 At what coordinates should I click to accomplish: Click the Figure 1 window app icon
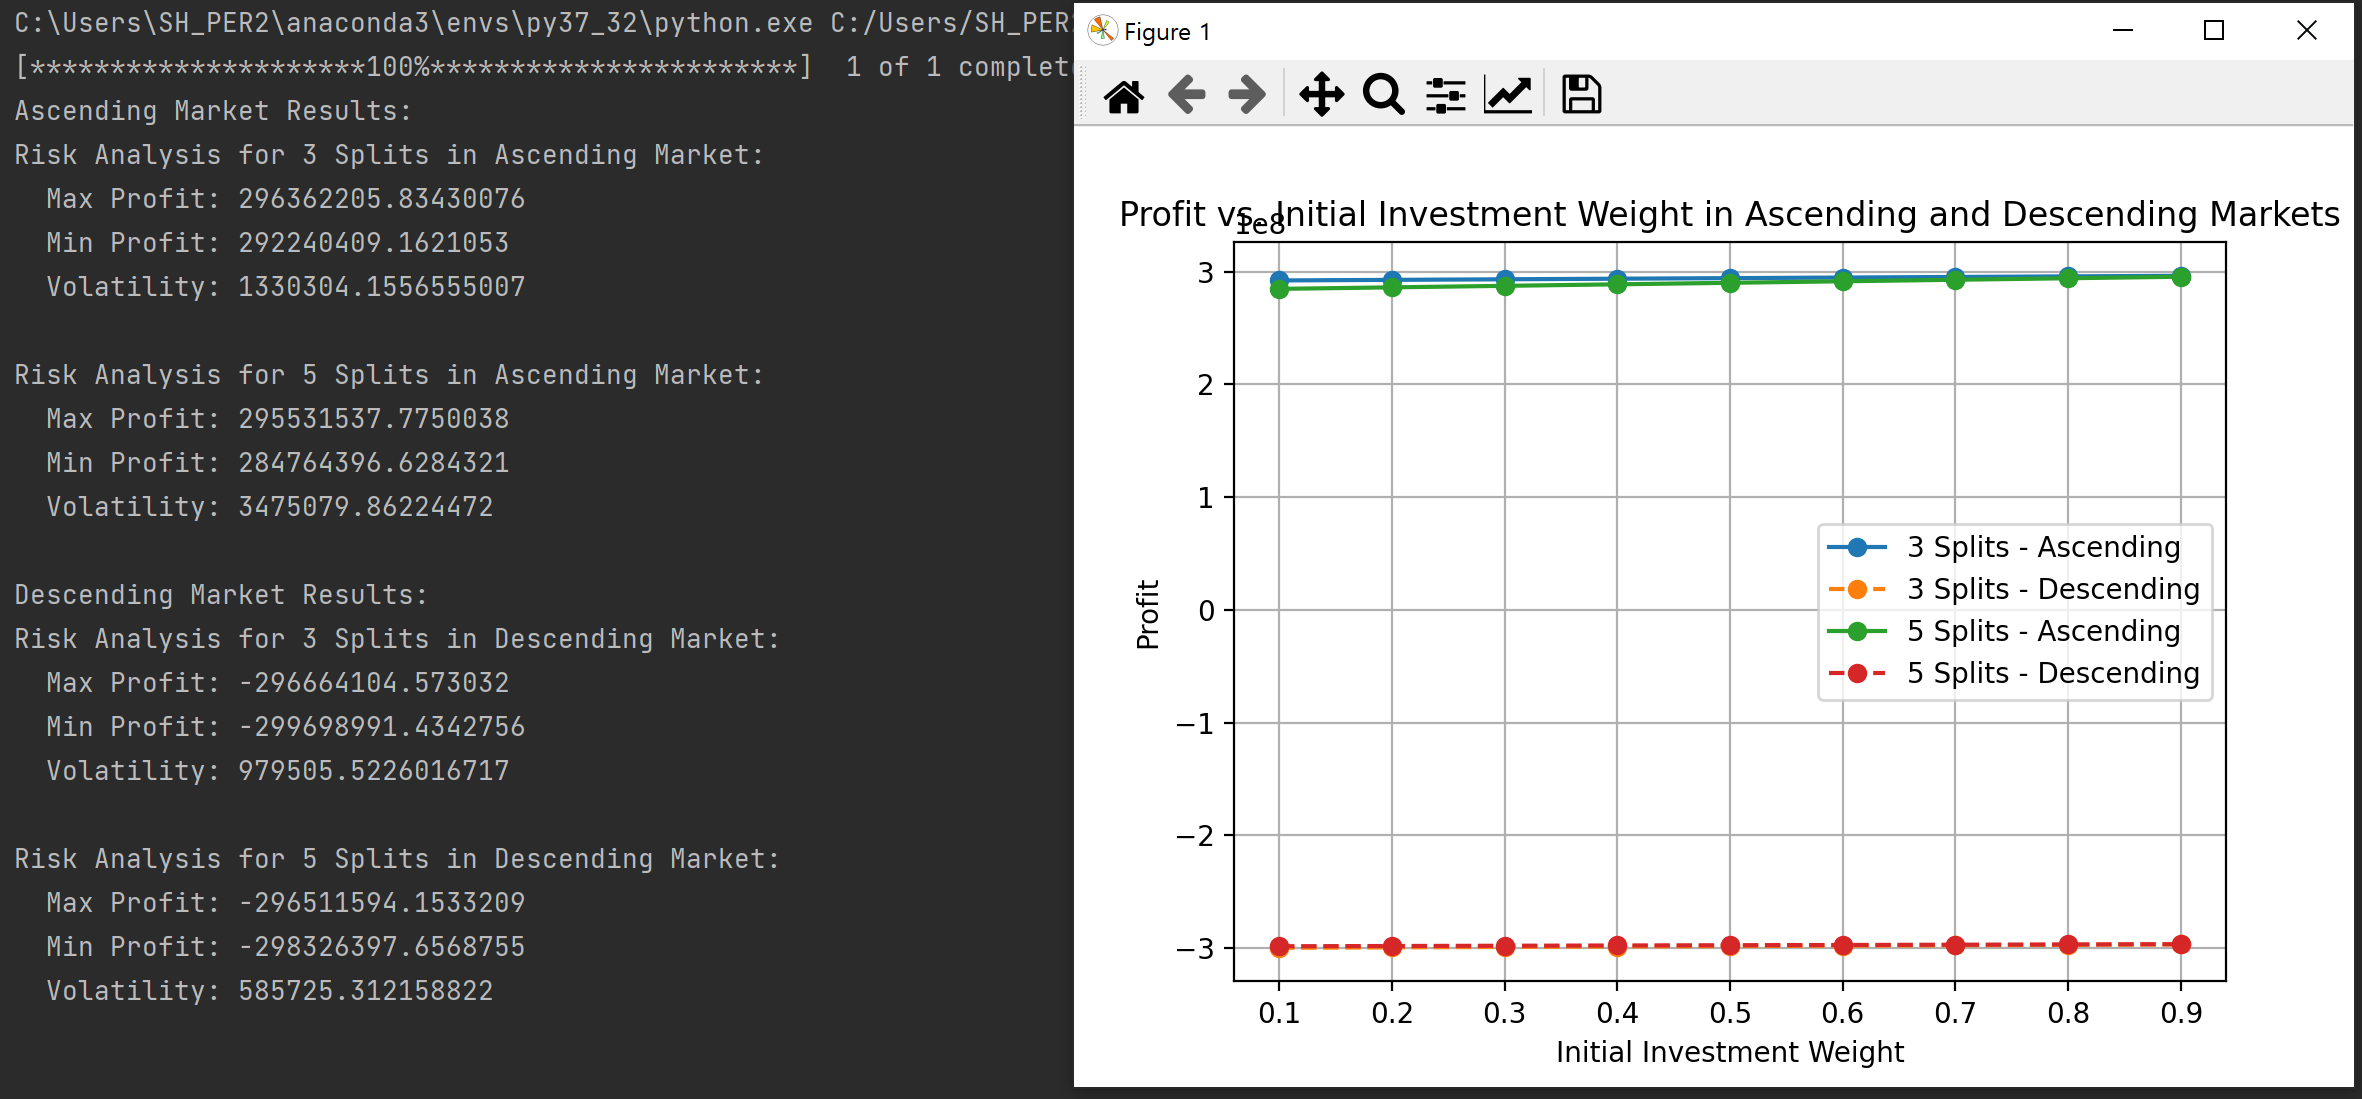coord(1102,31)
